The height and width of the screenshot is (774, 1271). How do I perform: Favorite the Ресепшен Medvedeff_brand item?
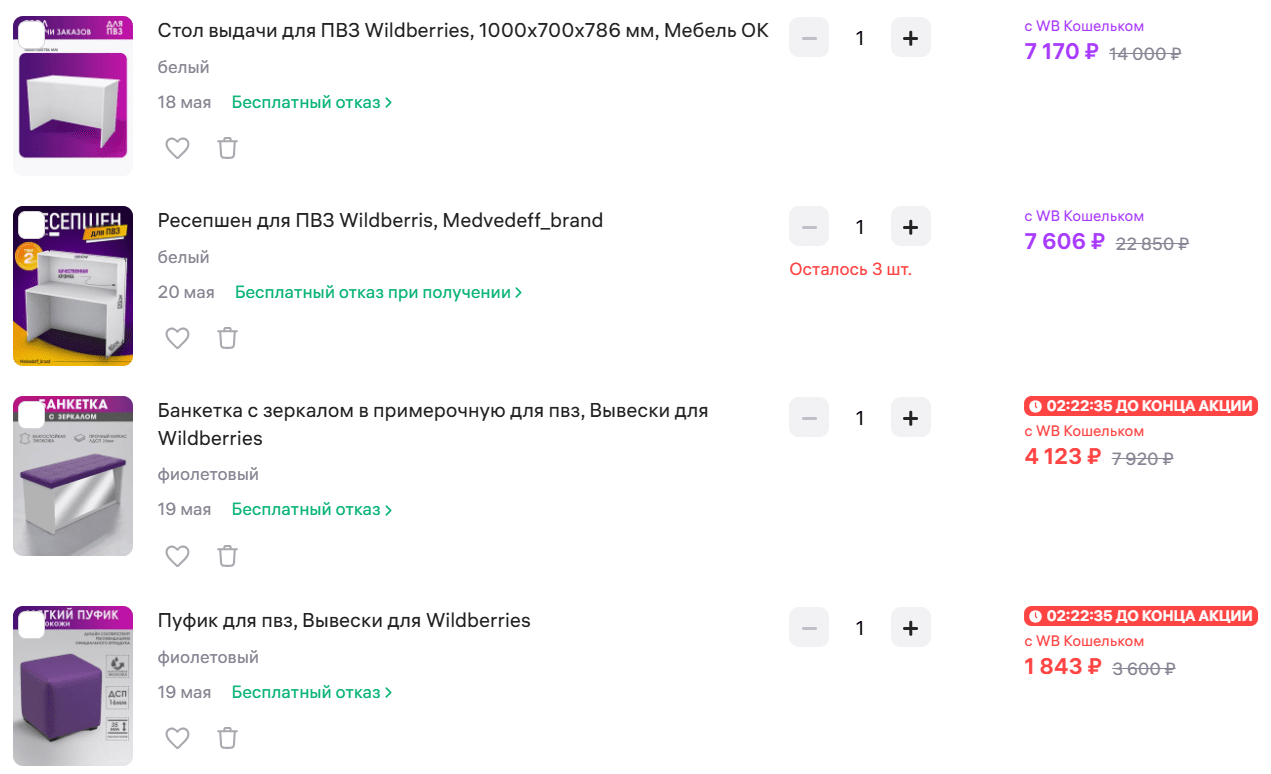coord(177,338)
